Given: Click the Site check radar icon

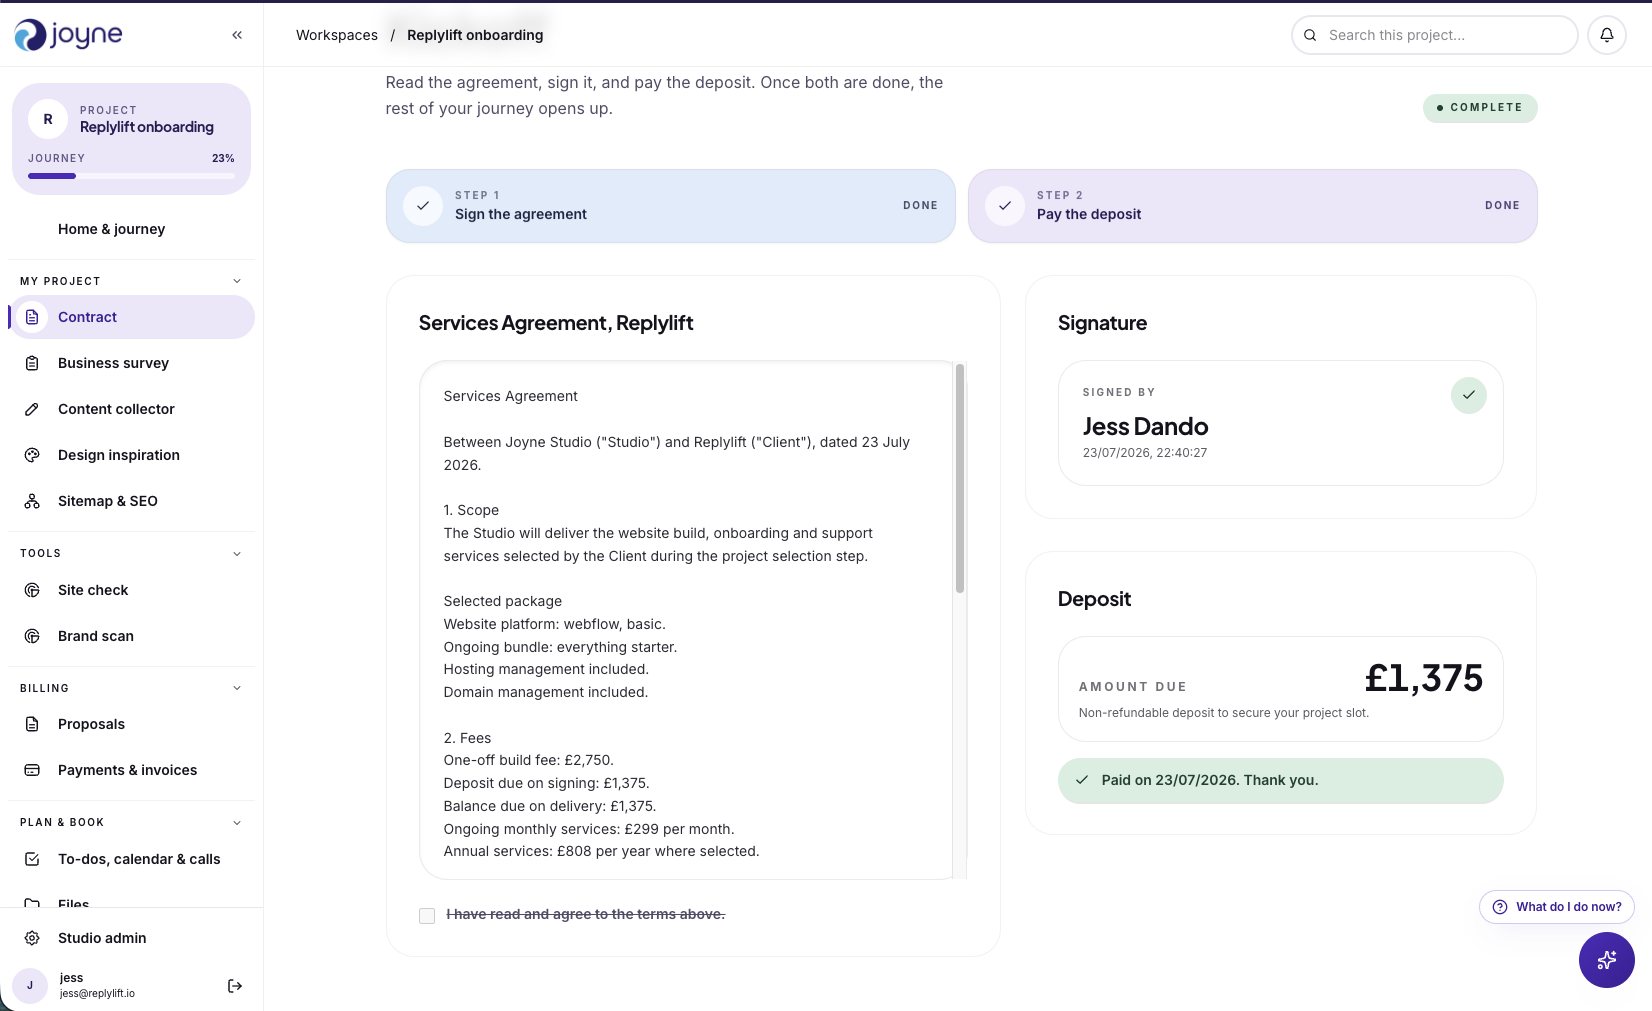Looking at the screenshot, I should click(x=32, y=590).
